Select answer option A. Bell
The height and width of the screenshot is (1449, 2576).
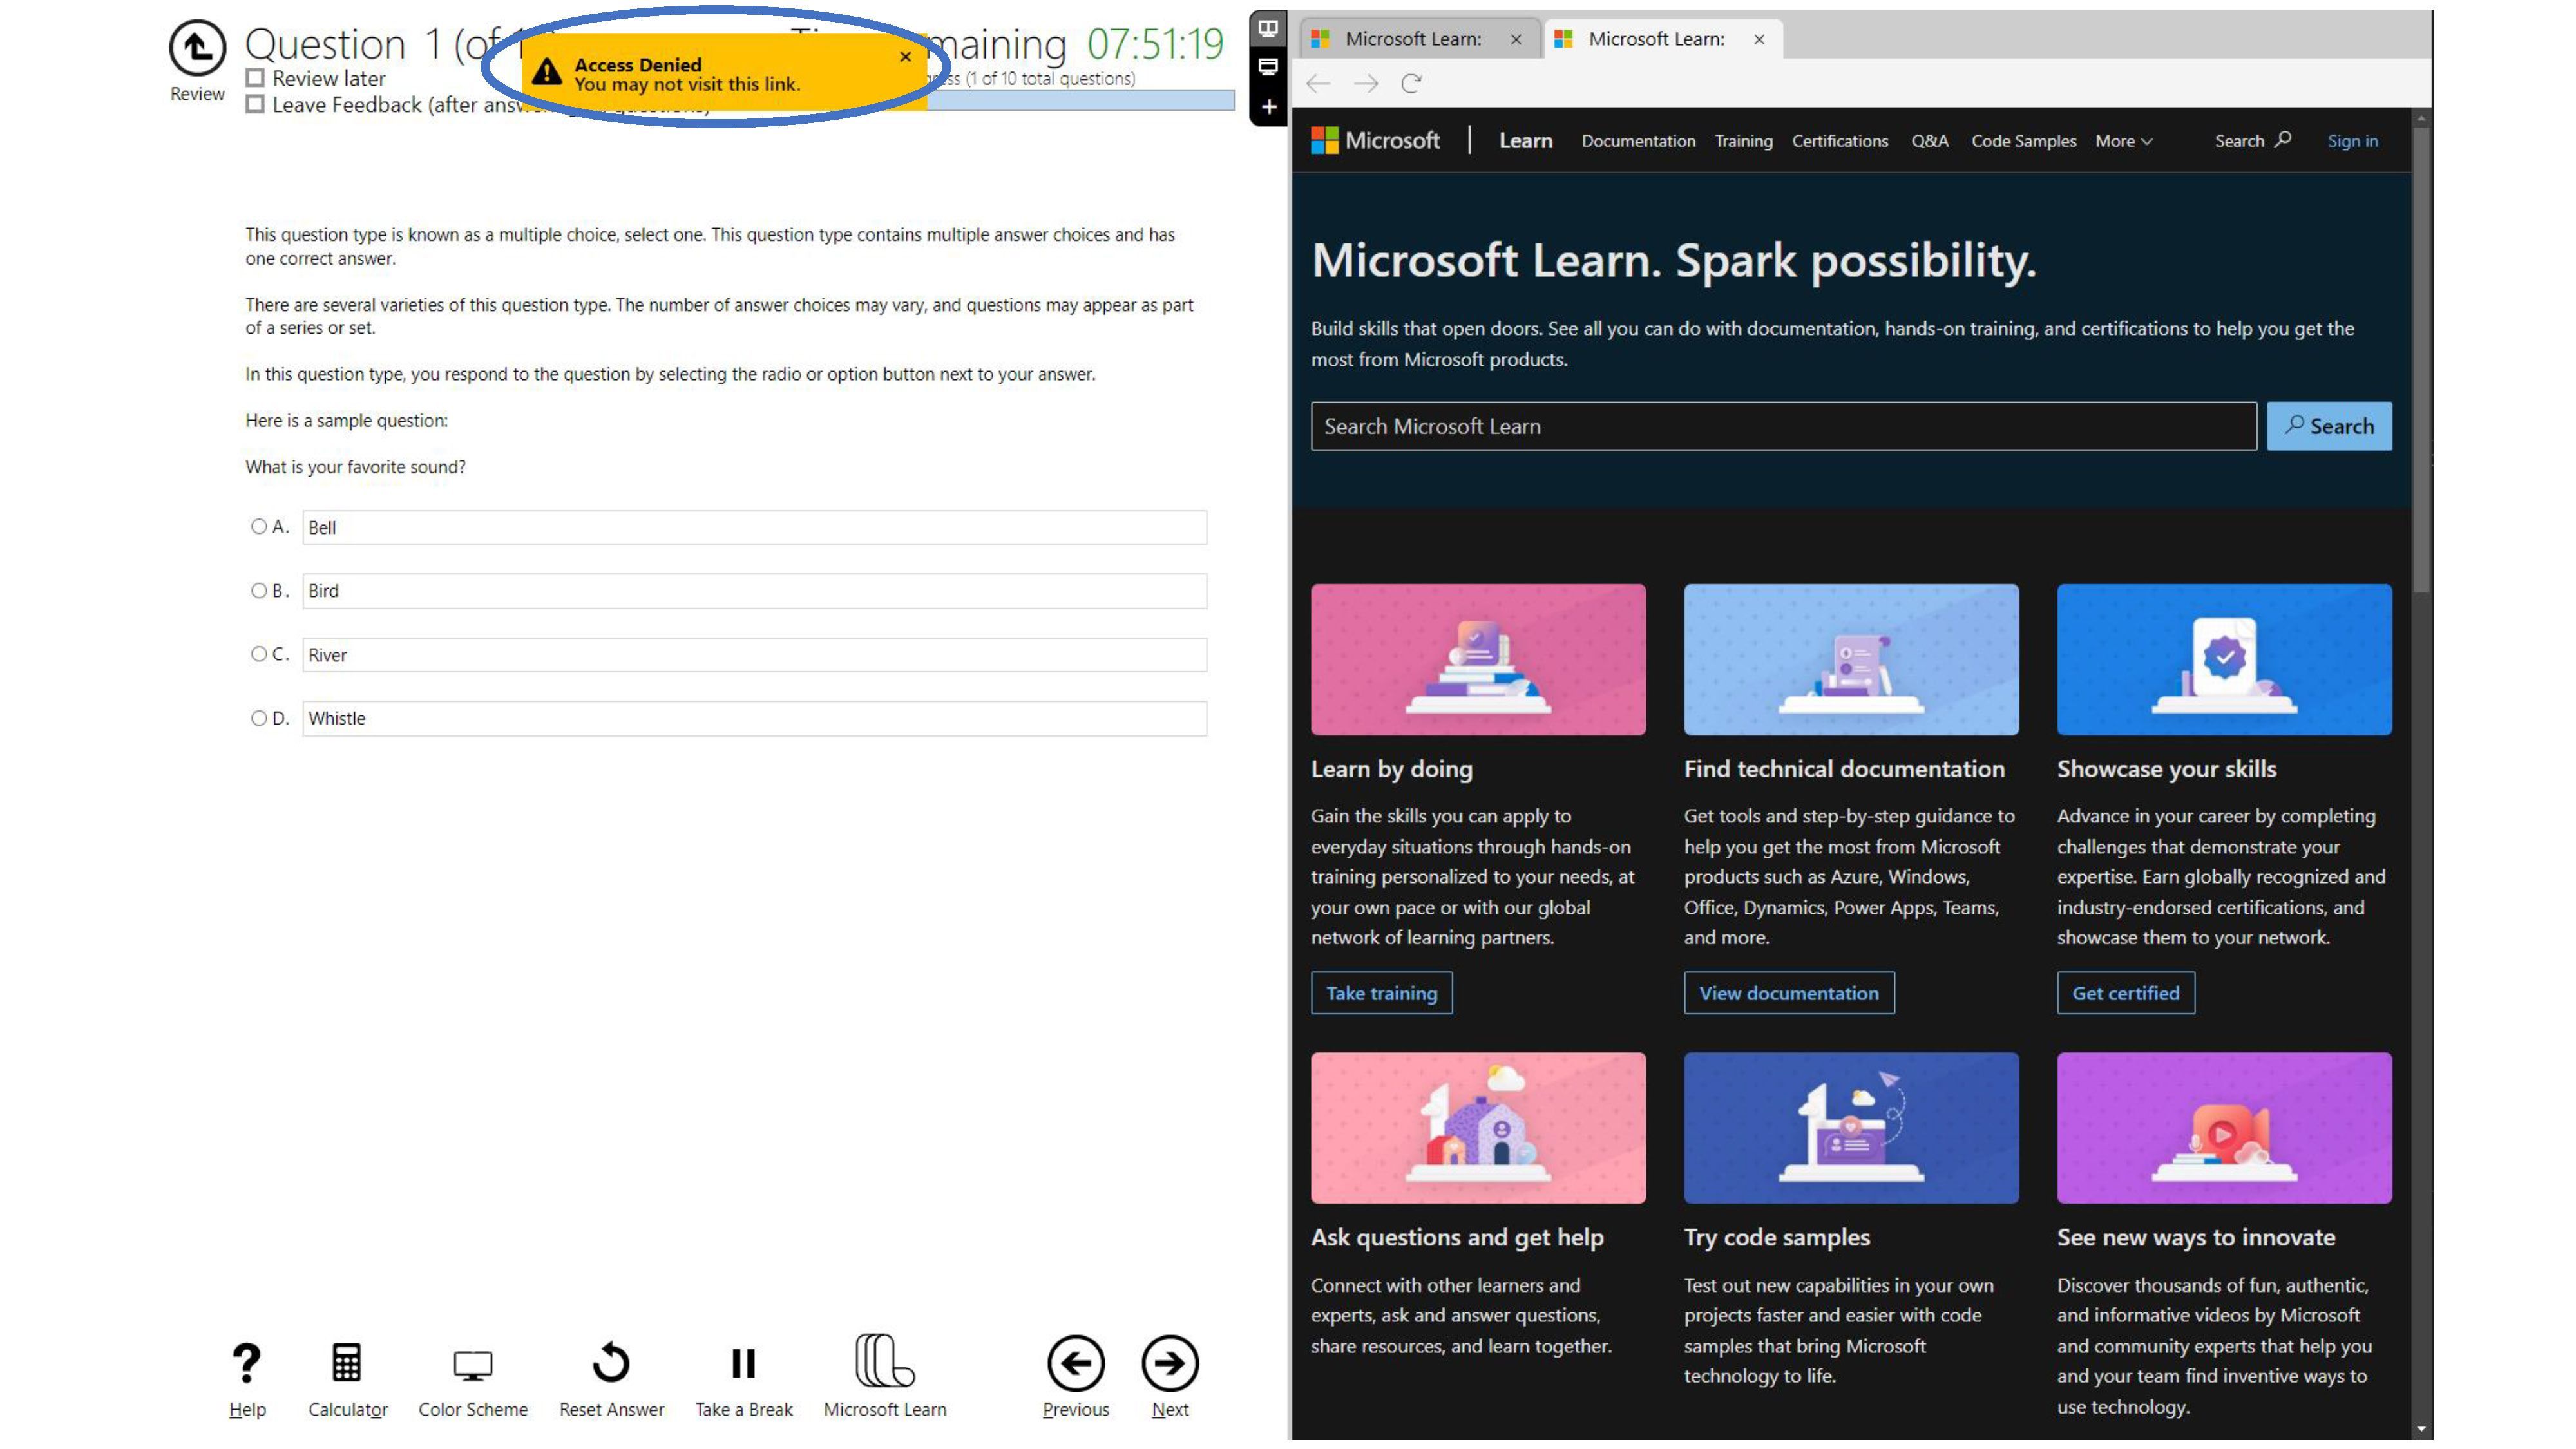(259, 526)
